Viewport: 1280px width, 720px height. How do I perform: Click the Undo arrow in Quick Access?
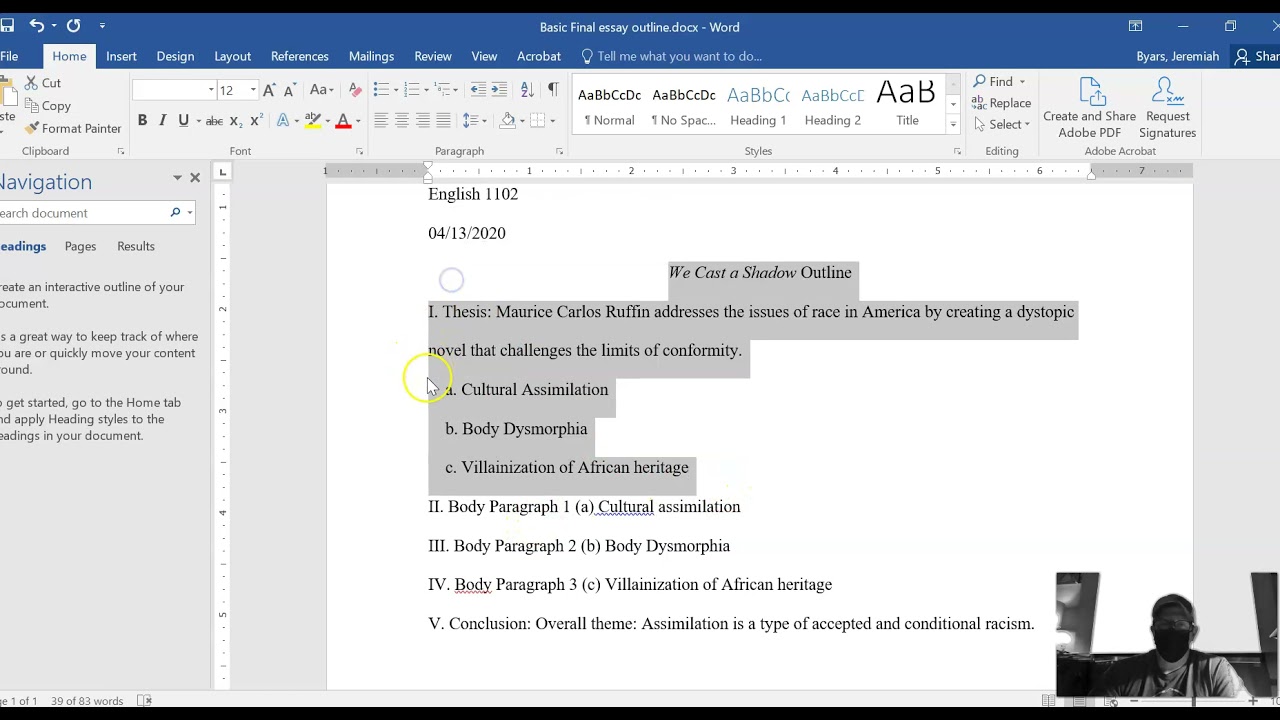coord(36,26)
